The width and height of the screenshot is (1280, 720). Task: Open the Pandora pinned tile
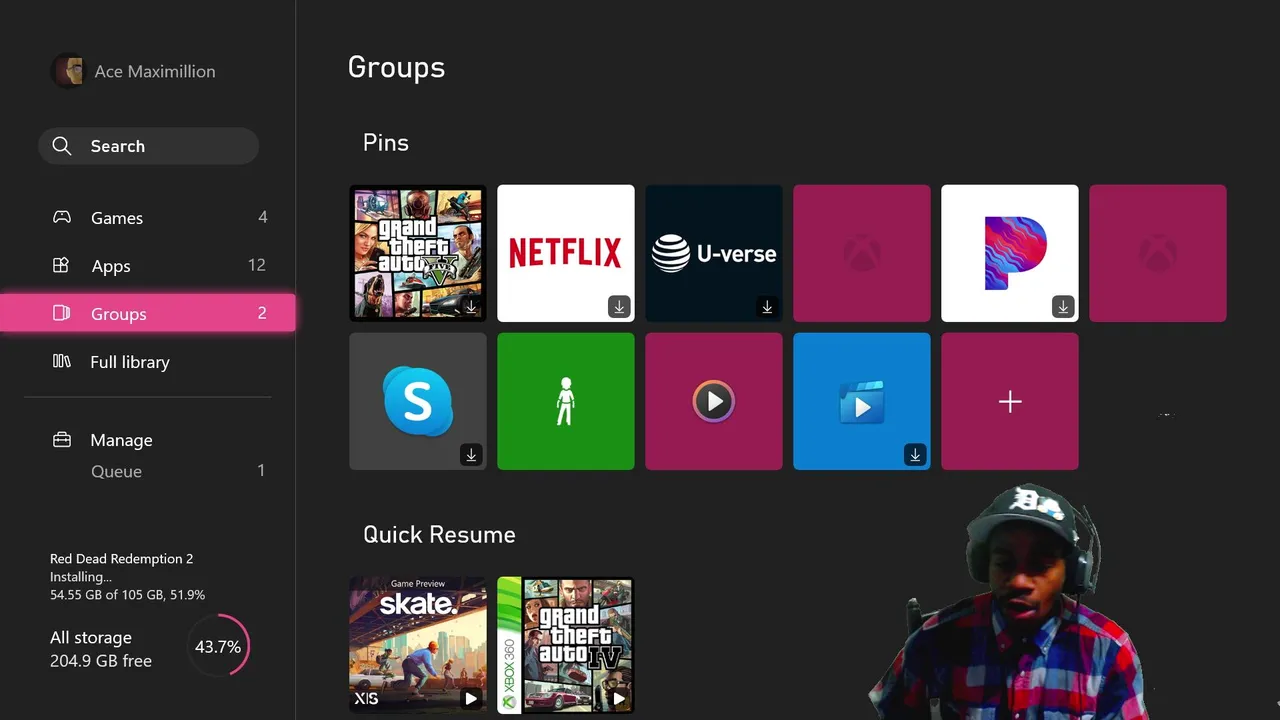(x=1010, y=253)
